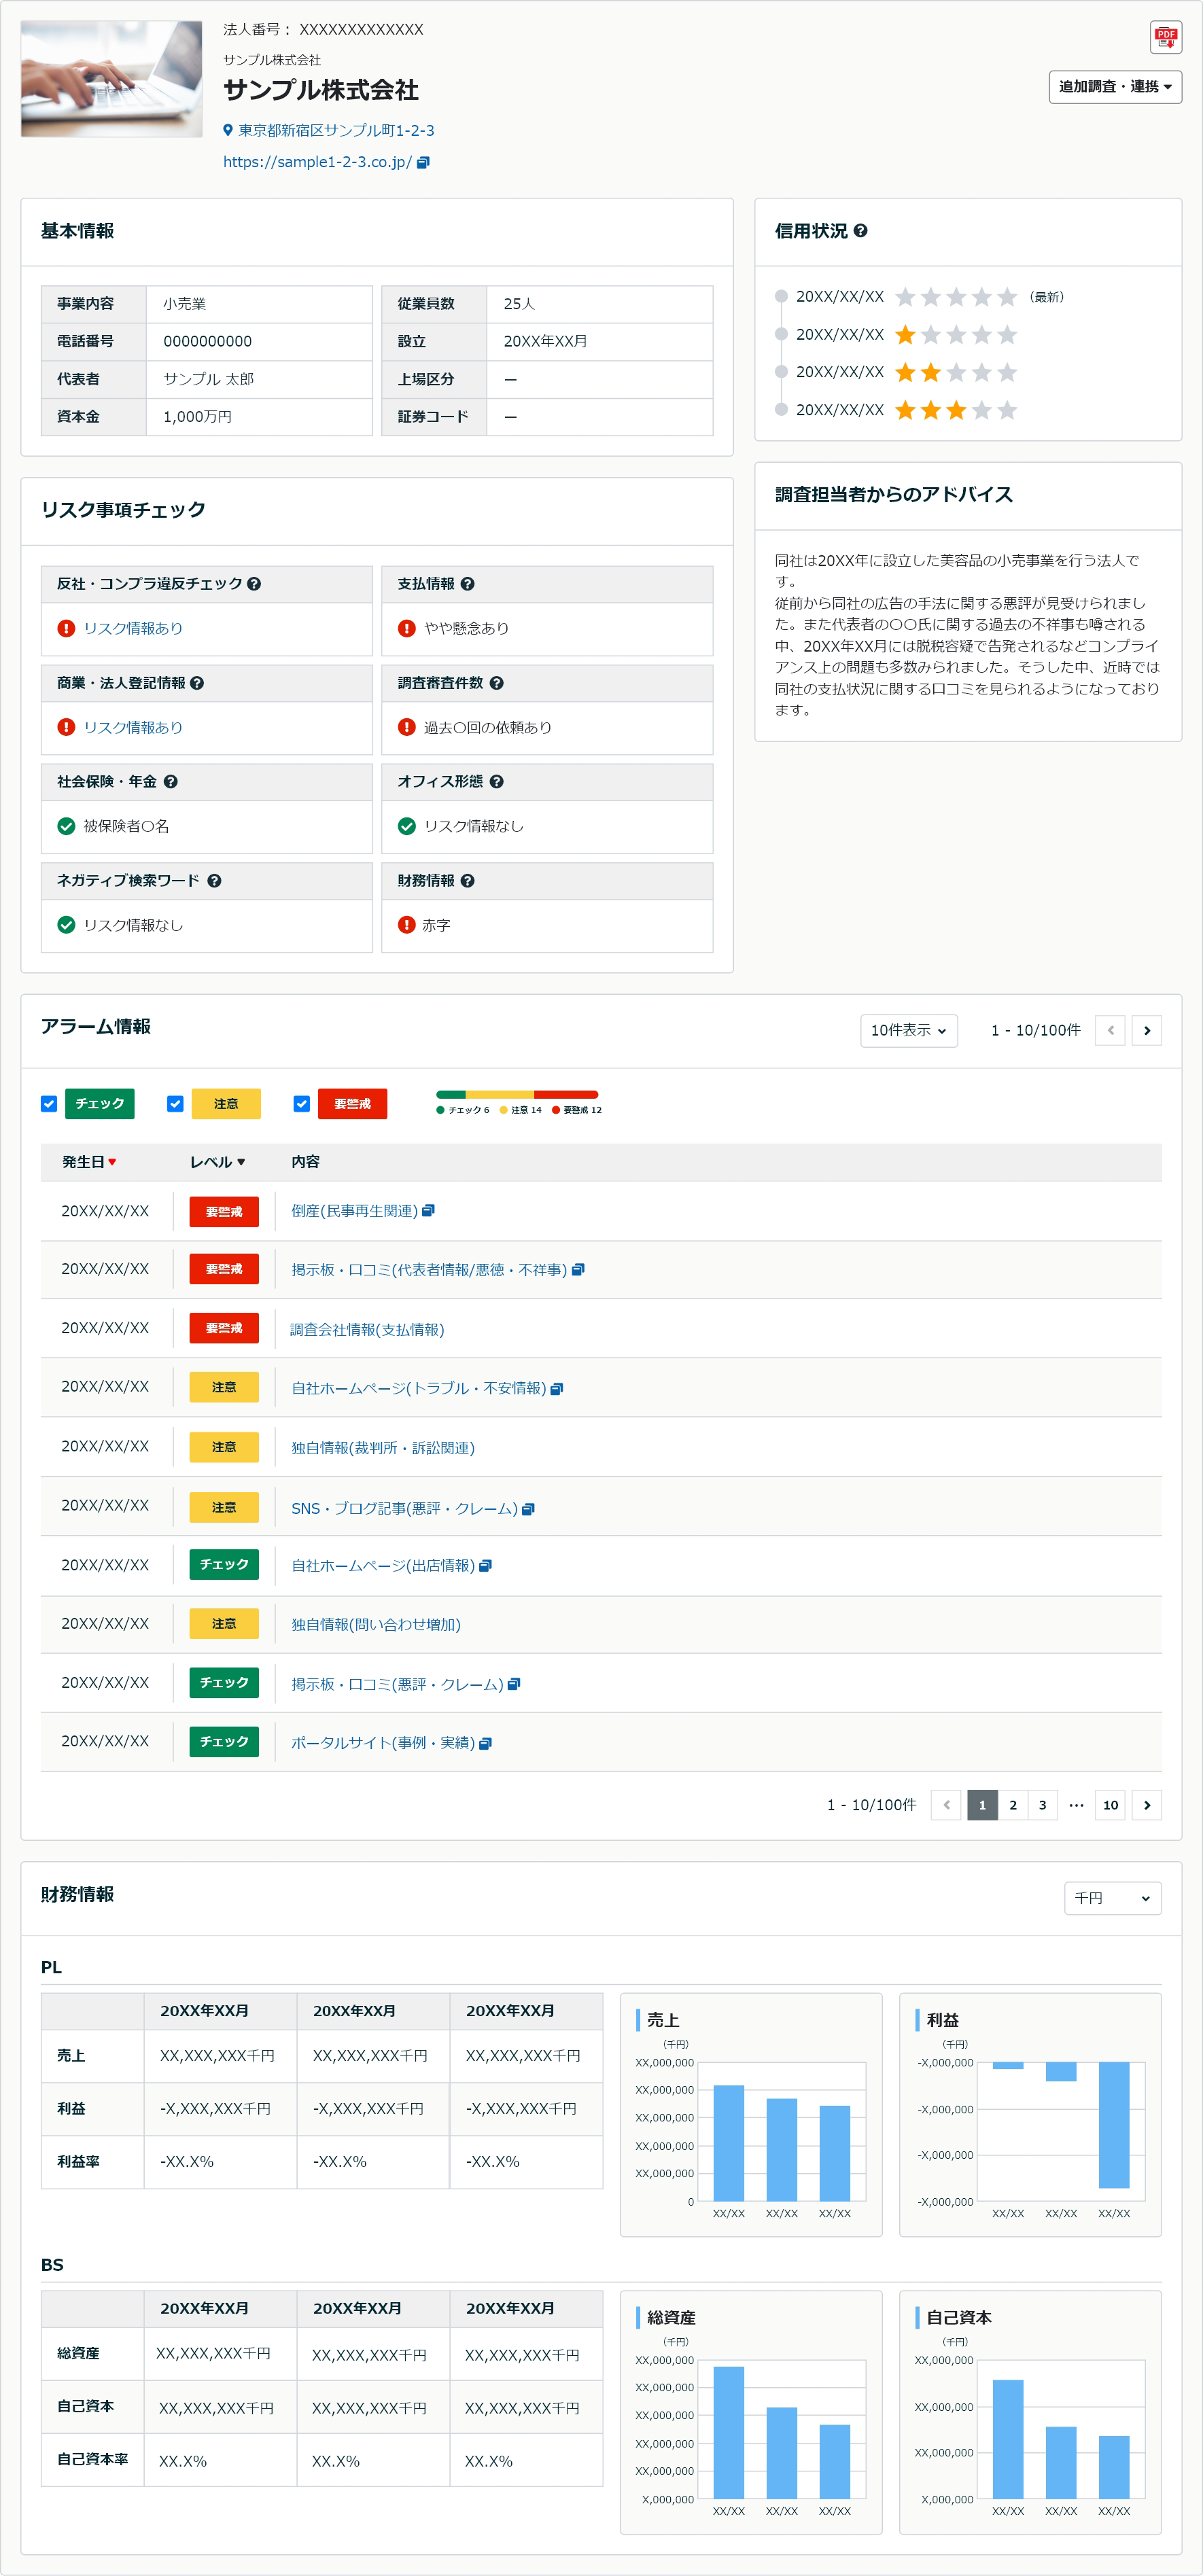
Task: Go to page 2 of alarms
Action: 1012,1805
